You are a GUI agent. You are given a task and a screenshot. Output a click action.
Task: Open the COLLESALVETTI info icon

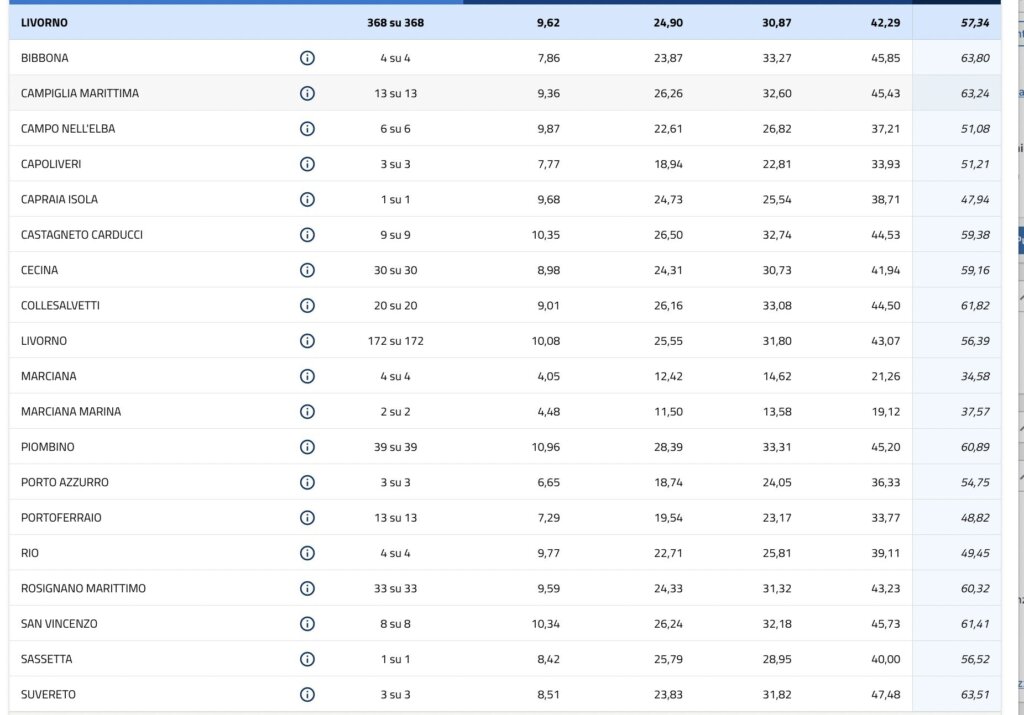[x=307, y=305]
